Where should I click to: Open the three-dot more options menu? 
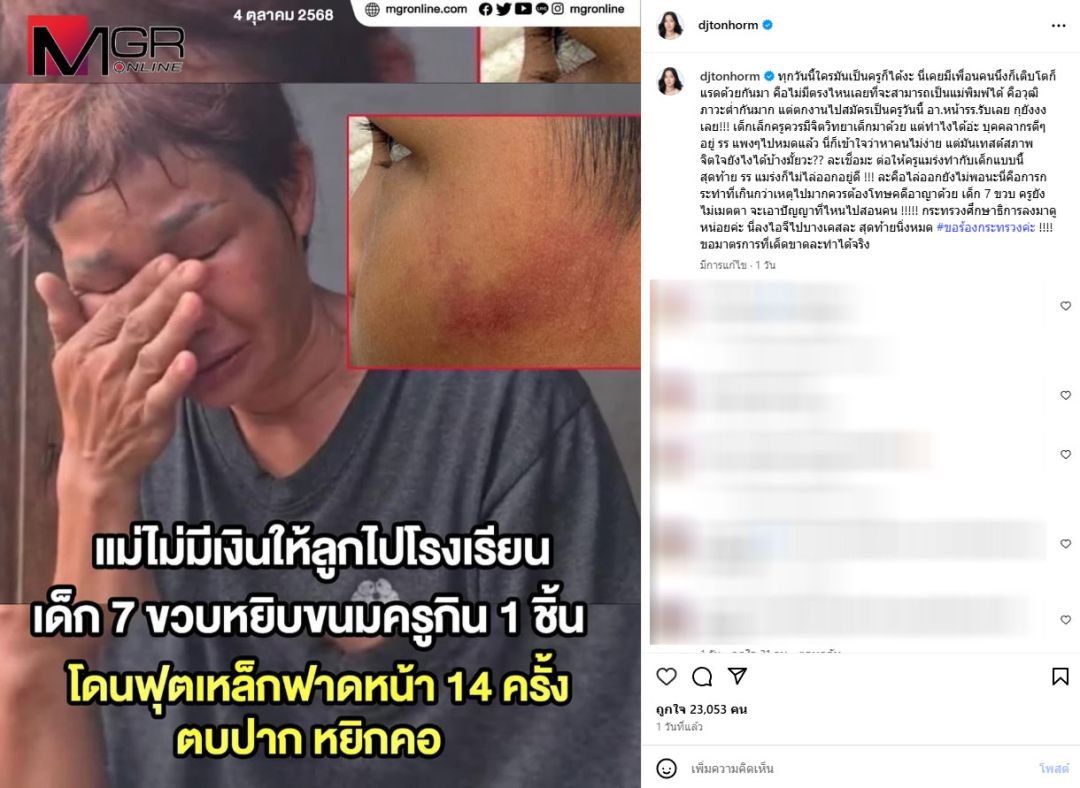(x=1059, y=25)
